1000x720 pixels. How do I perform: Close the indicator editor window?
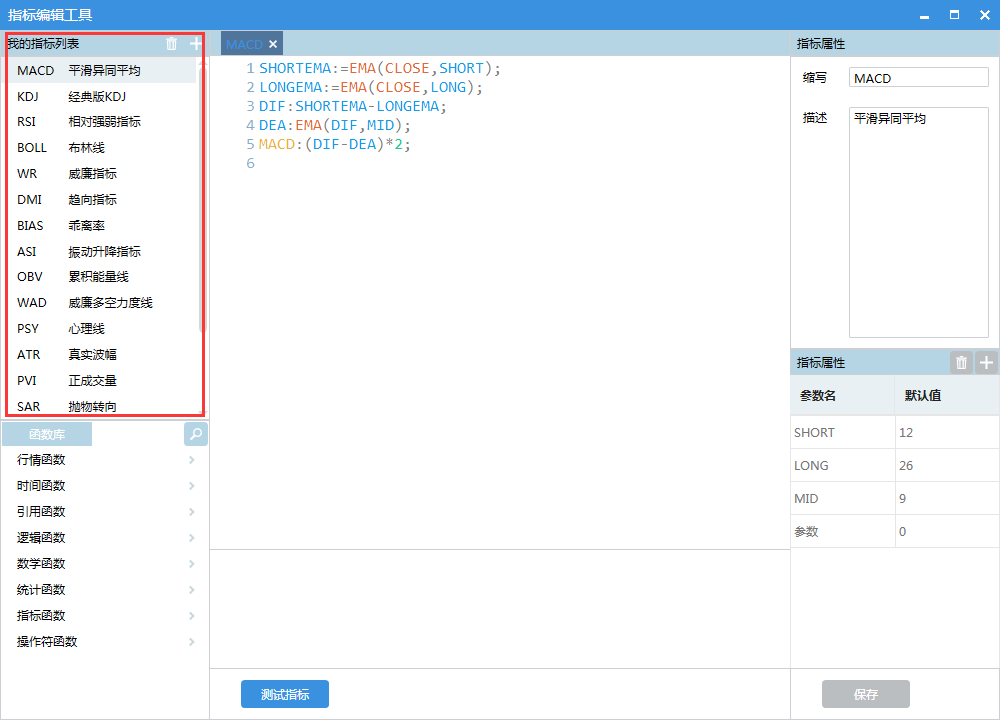pos(984,15)
